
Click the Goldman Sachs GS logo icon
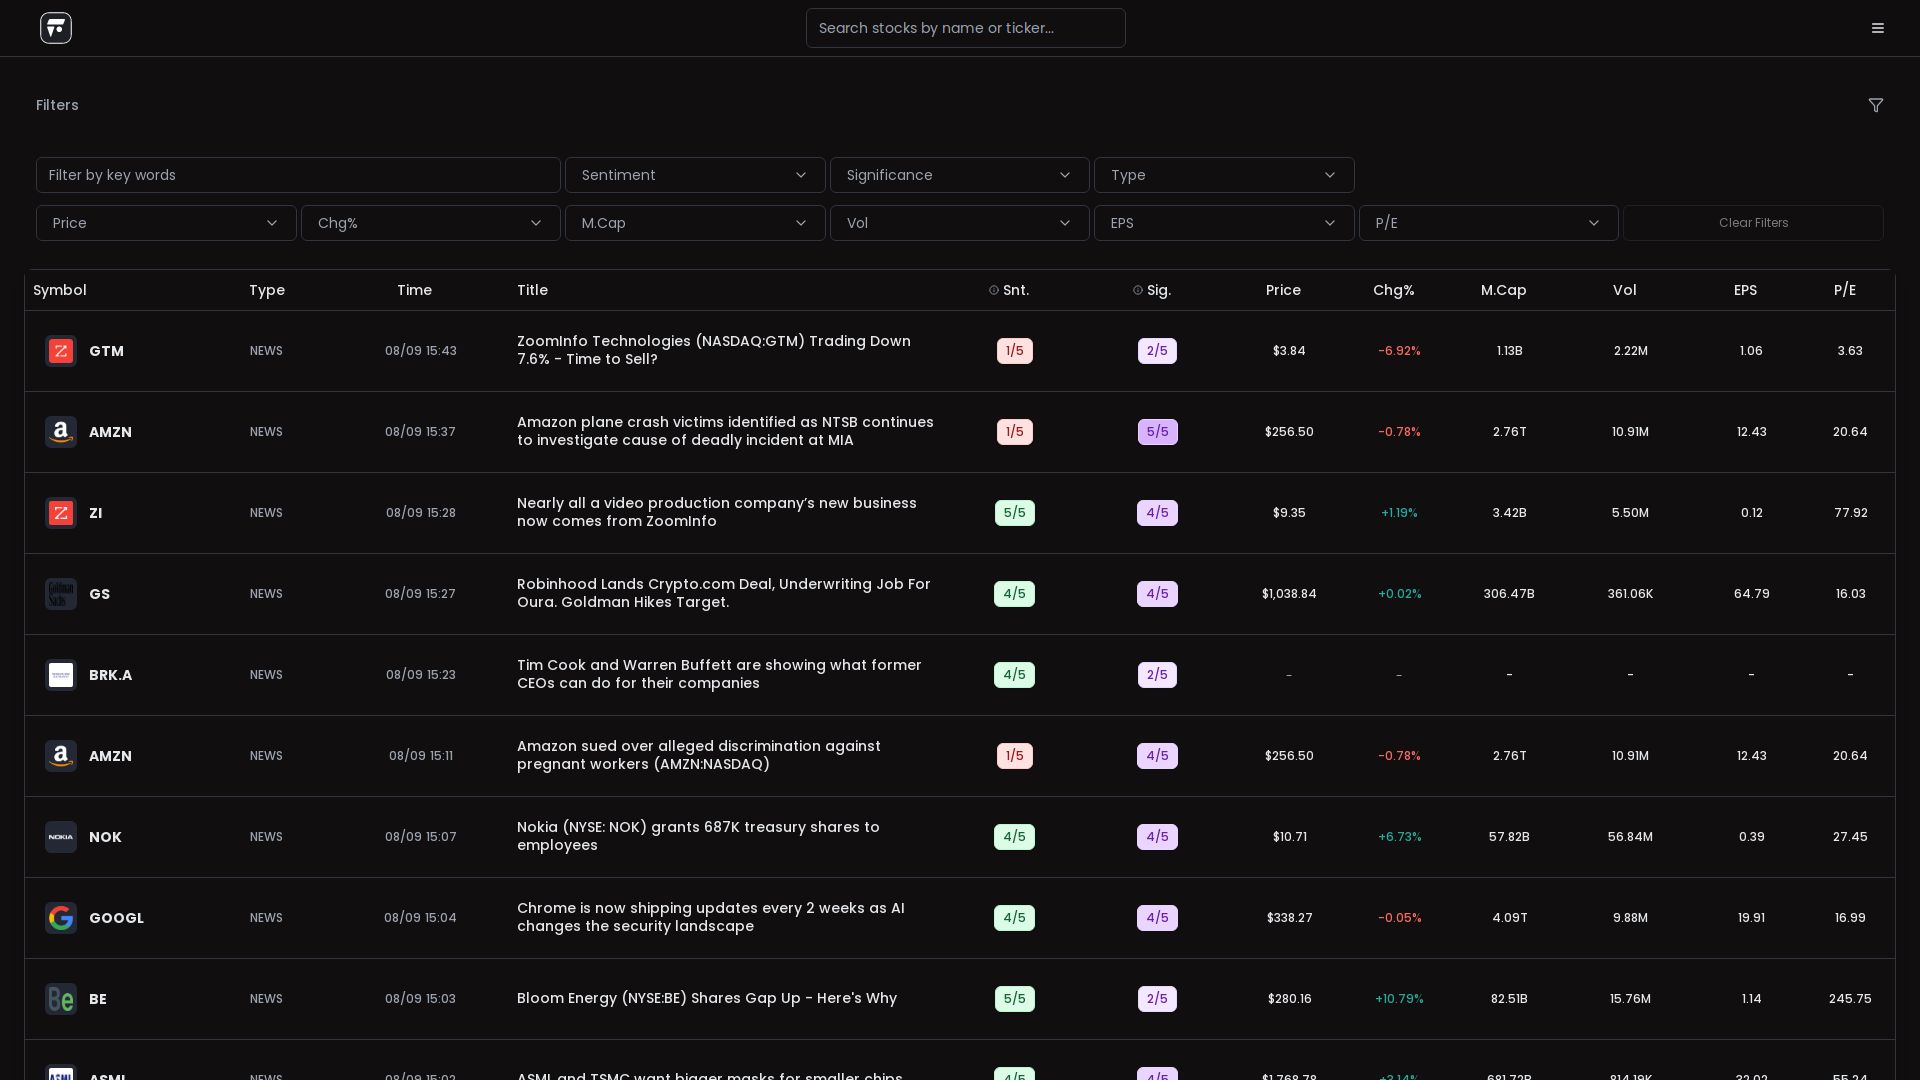pos(61,594)
